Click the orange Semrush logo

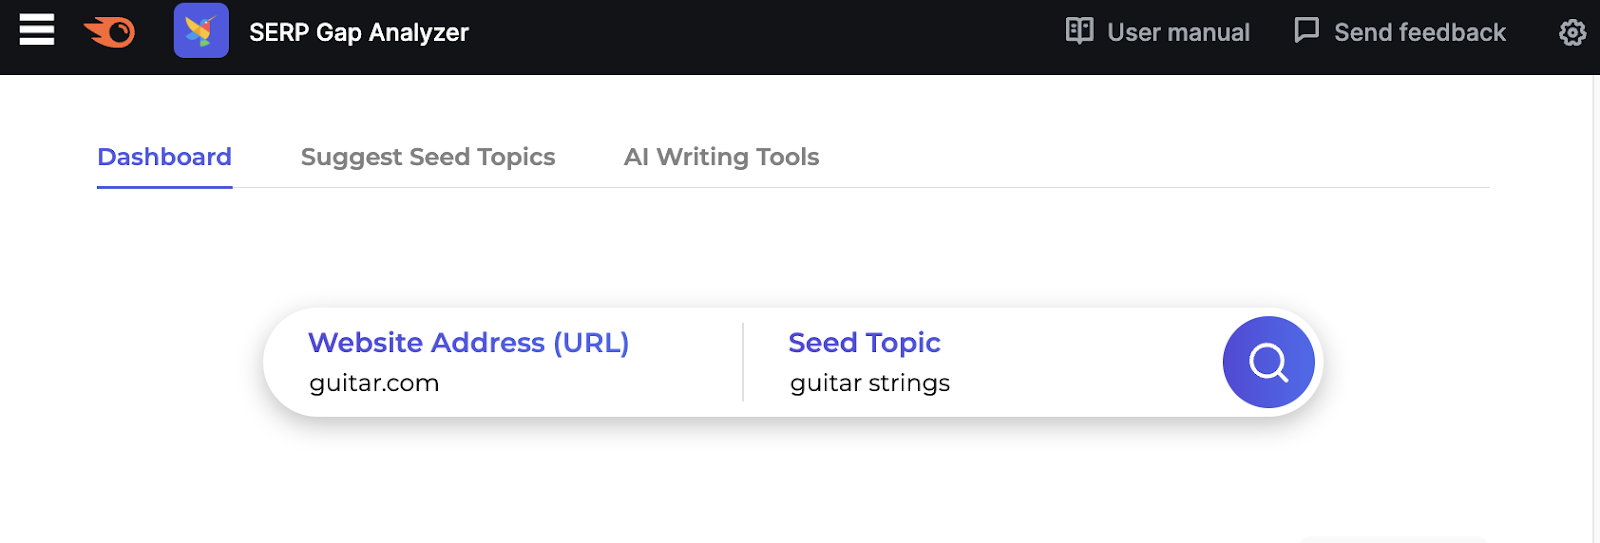[110, 32]
